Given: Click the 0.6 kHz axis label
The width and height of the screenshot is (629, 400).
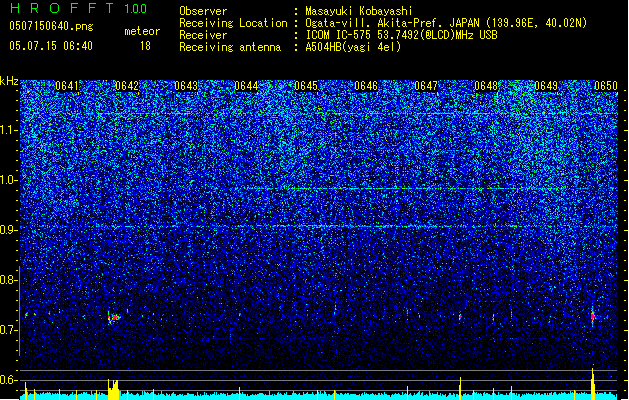Looking at the screenshot, I should coord(9,380).
